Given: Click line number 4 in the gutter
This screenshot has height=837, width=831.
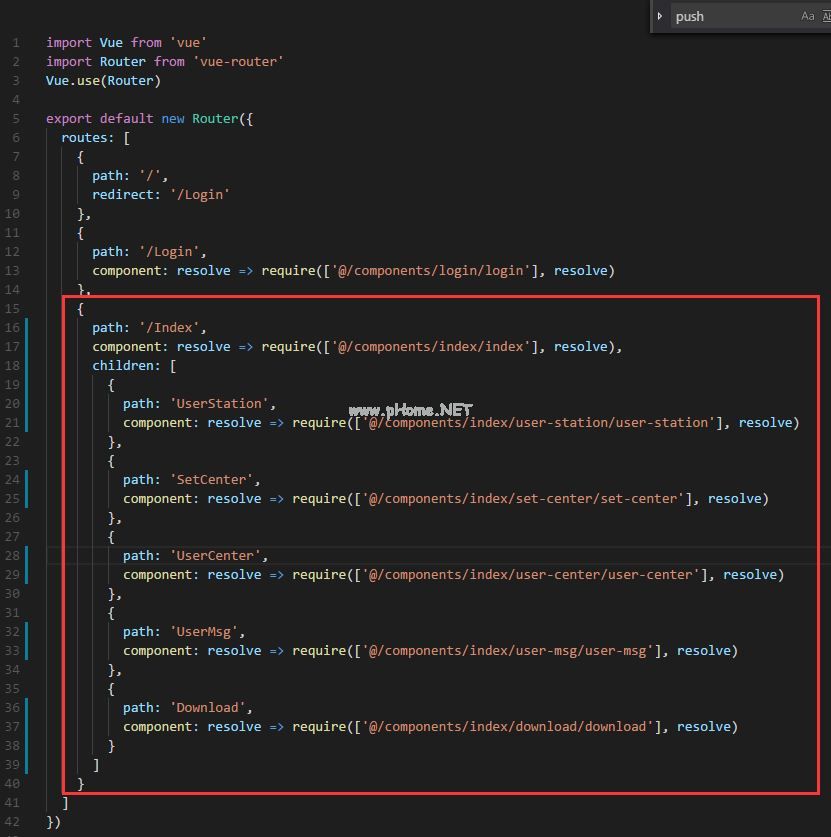Looking at the screenshot, I should click(16, 100).
